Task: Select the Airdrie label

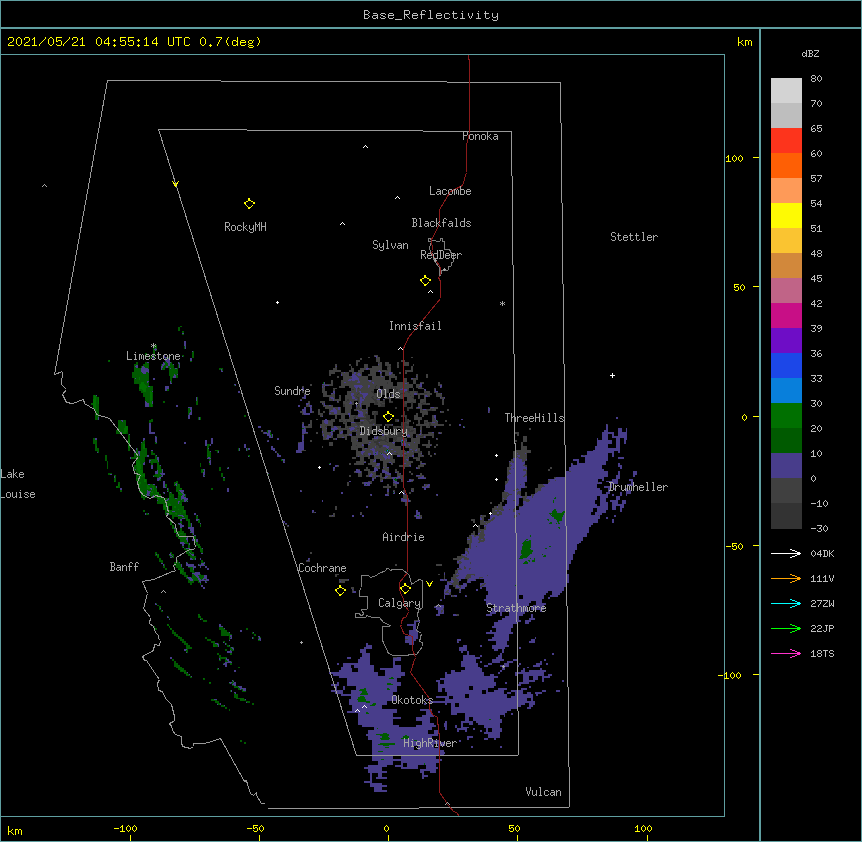Action: [404, 537]
